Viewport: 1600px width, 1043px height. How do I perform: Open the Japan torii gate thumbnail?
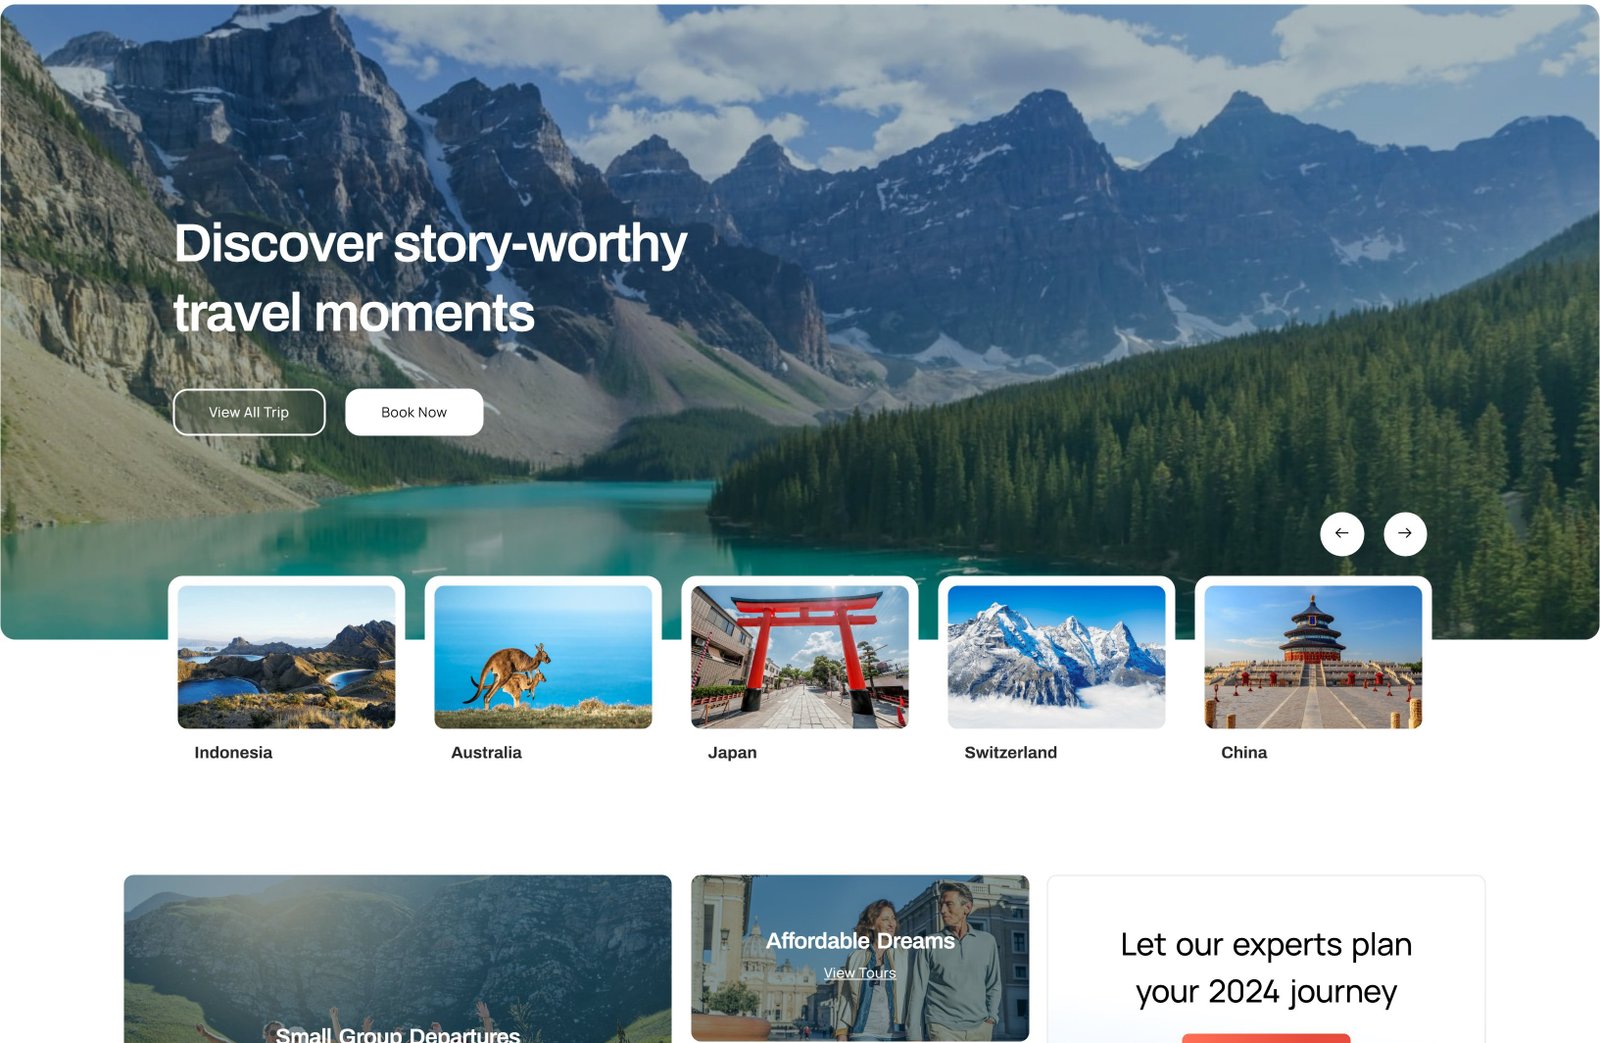coord(800,657)
